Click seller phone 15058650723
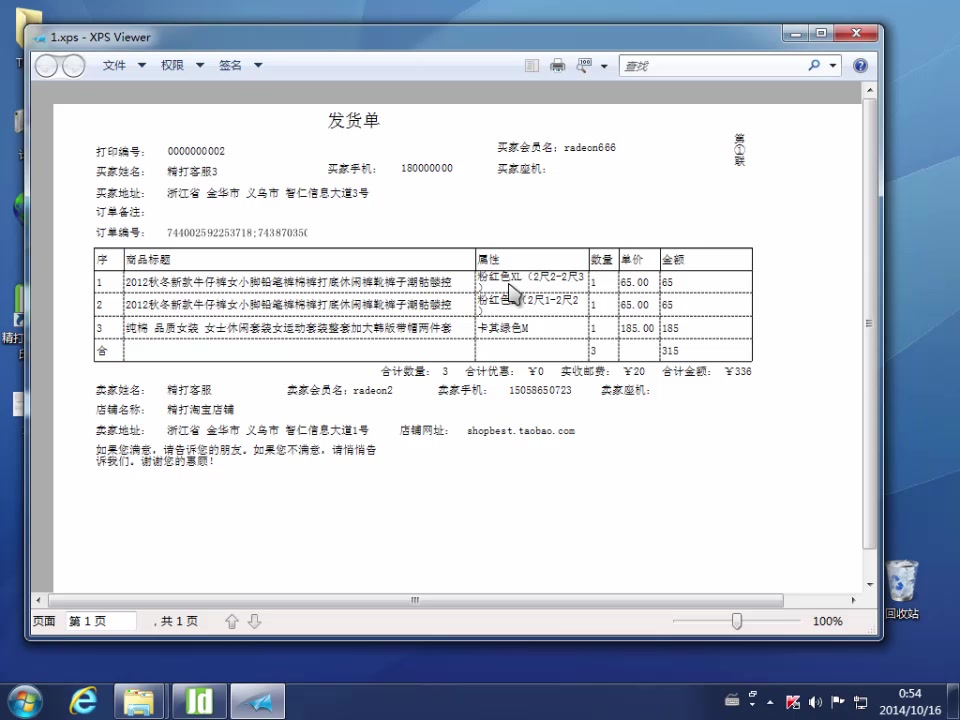960x720 pixels. pyautogui.click(x=540, y=390)
